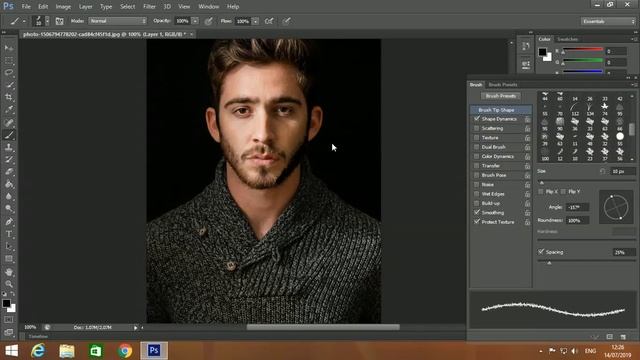Open the blending Mode dropdown
The width and height of the screenshot is (640, 360).
(118, 21)
